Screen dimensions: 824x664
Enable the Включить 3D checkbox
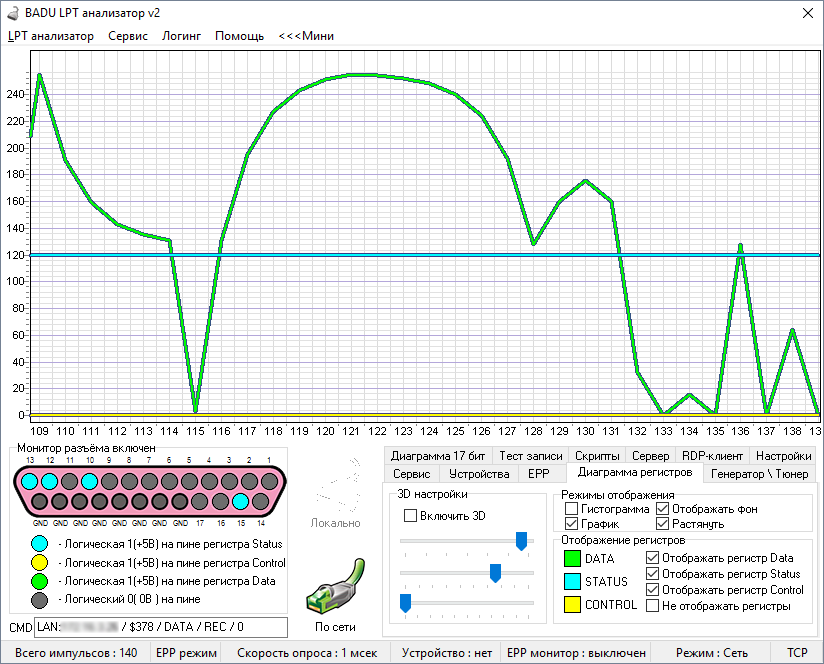pyautogui.click(x=410, y=515)
